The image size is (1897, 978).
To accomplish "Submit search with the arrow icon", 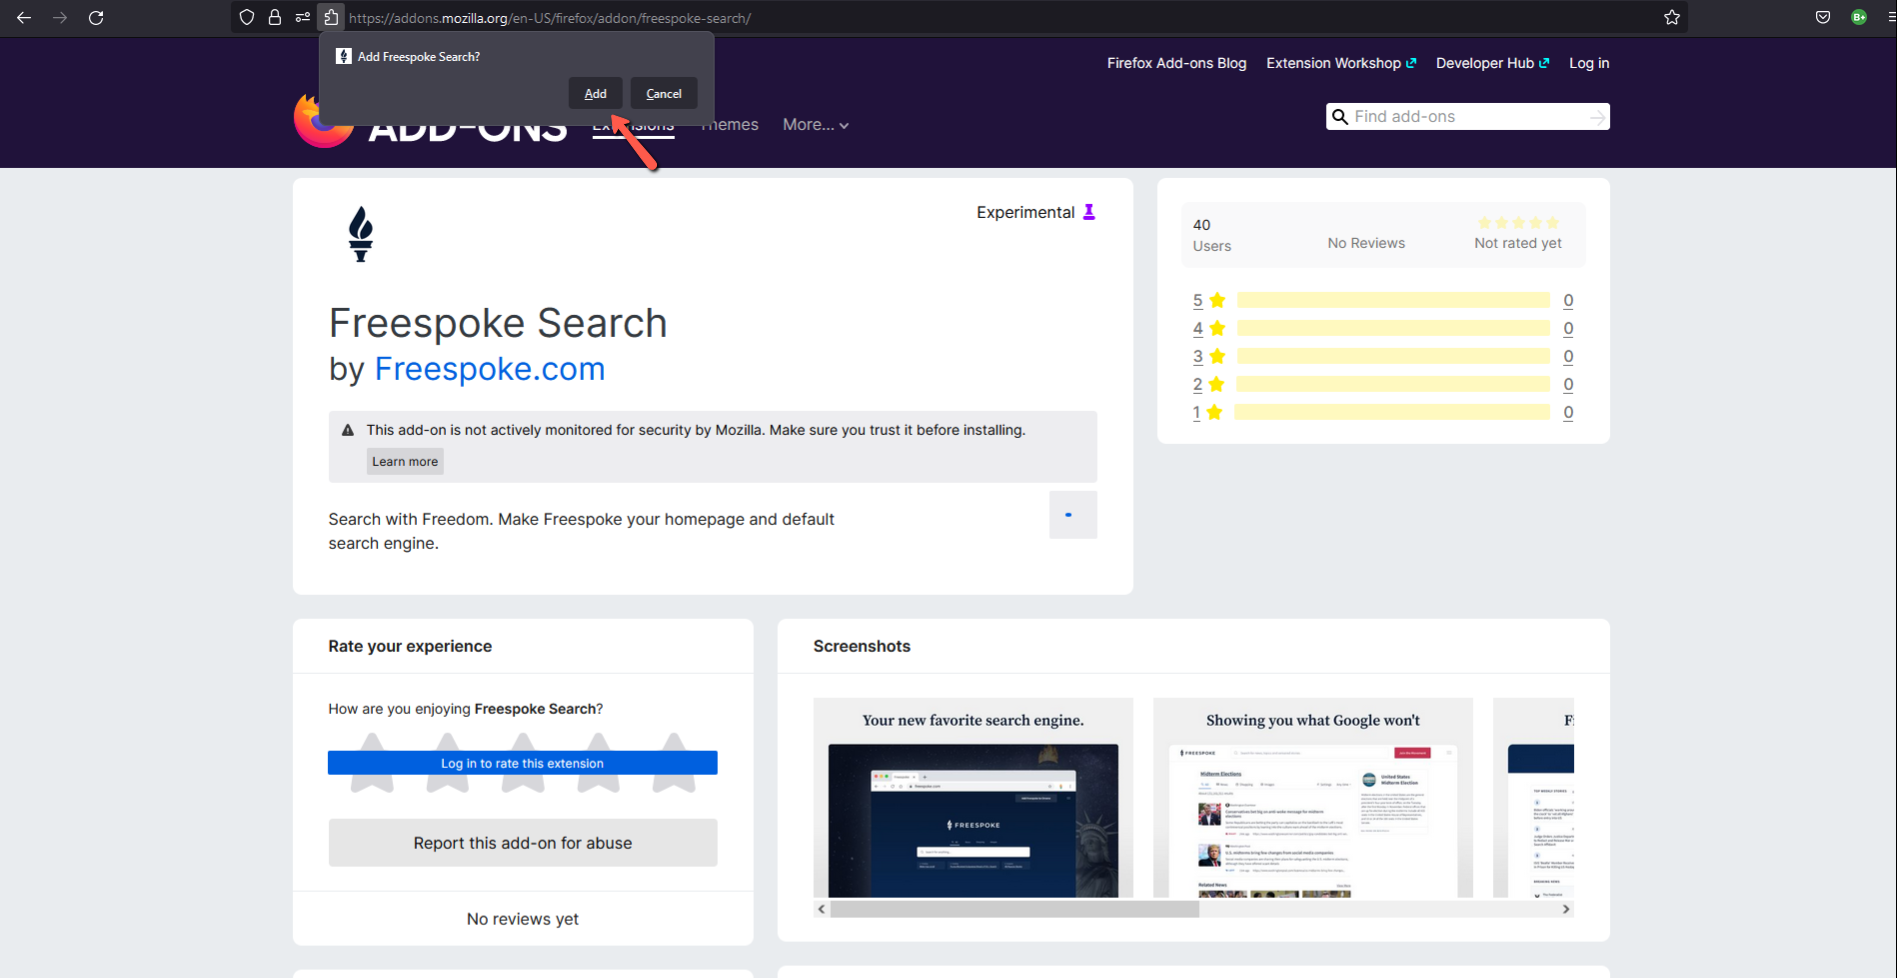I will [1597, 117].
